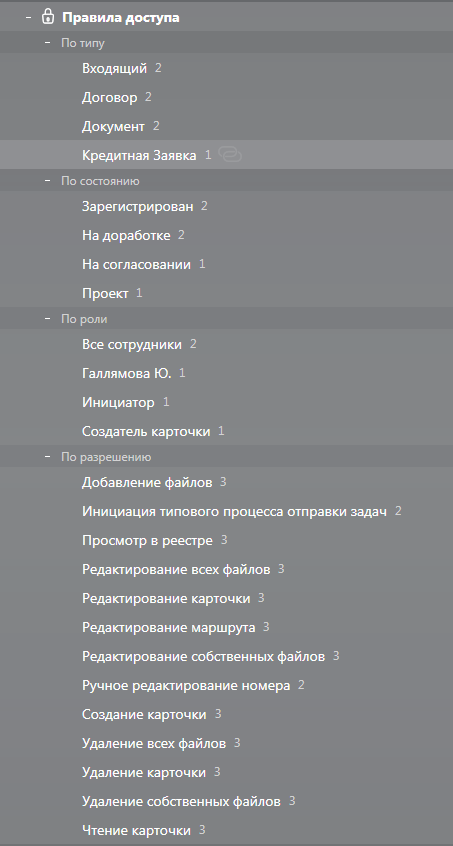Click the link icon next to Кредитная Заявка
Viewport: 453px width, 846px height.
[230, 155]
